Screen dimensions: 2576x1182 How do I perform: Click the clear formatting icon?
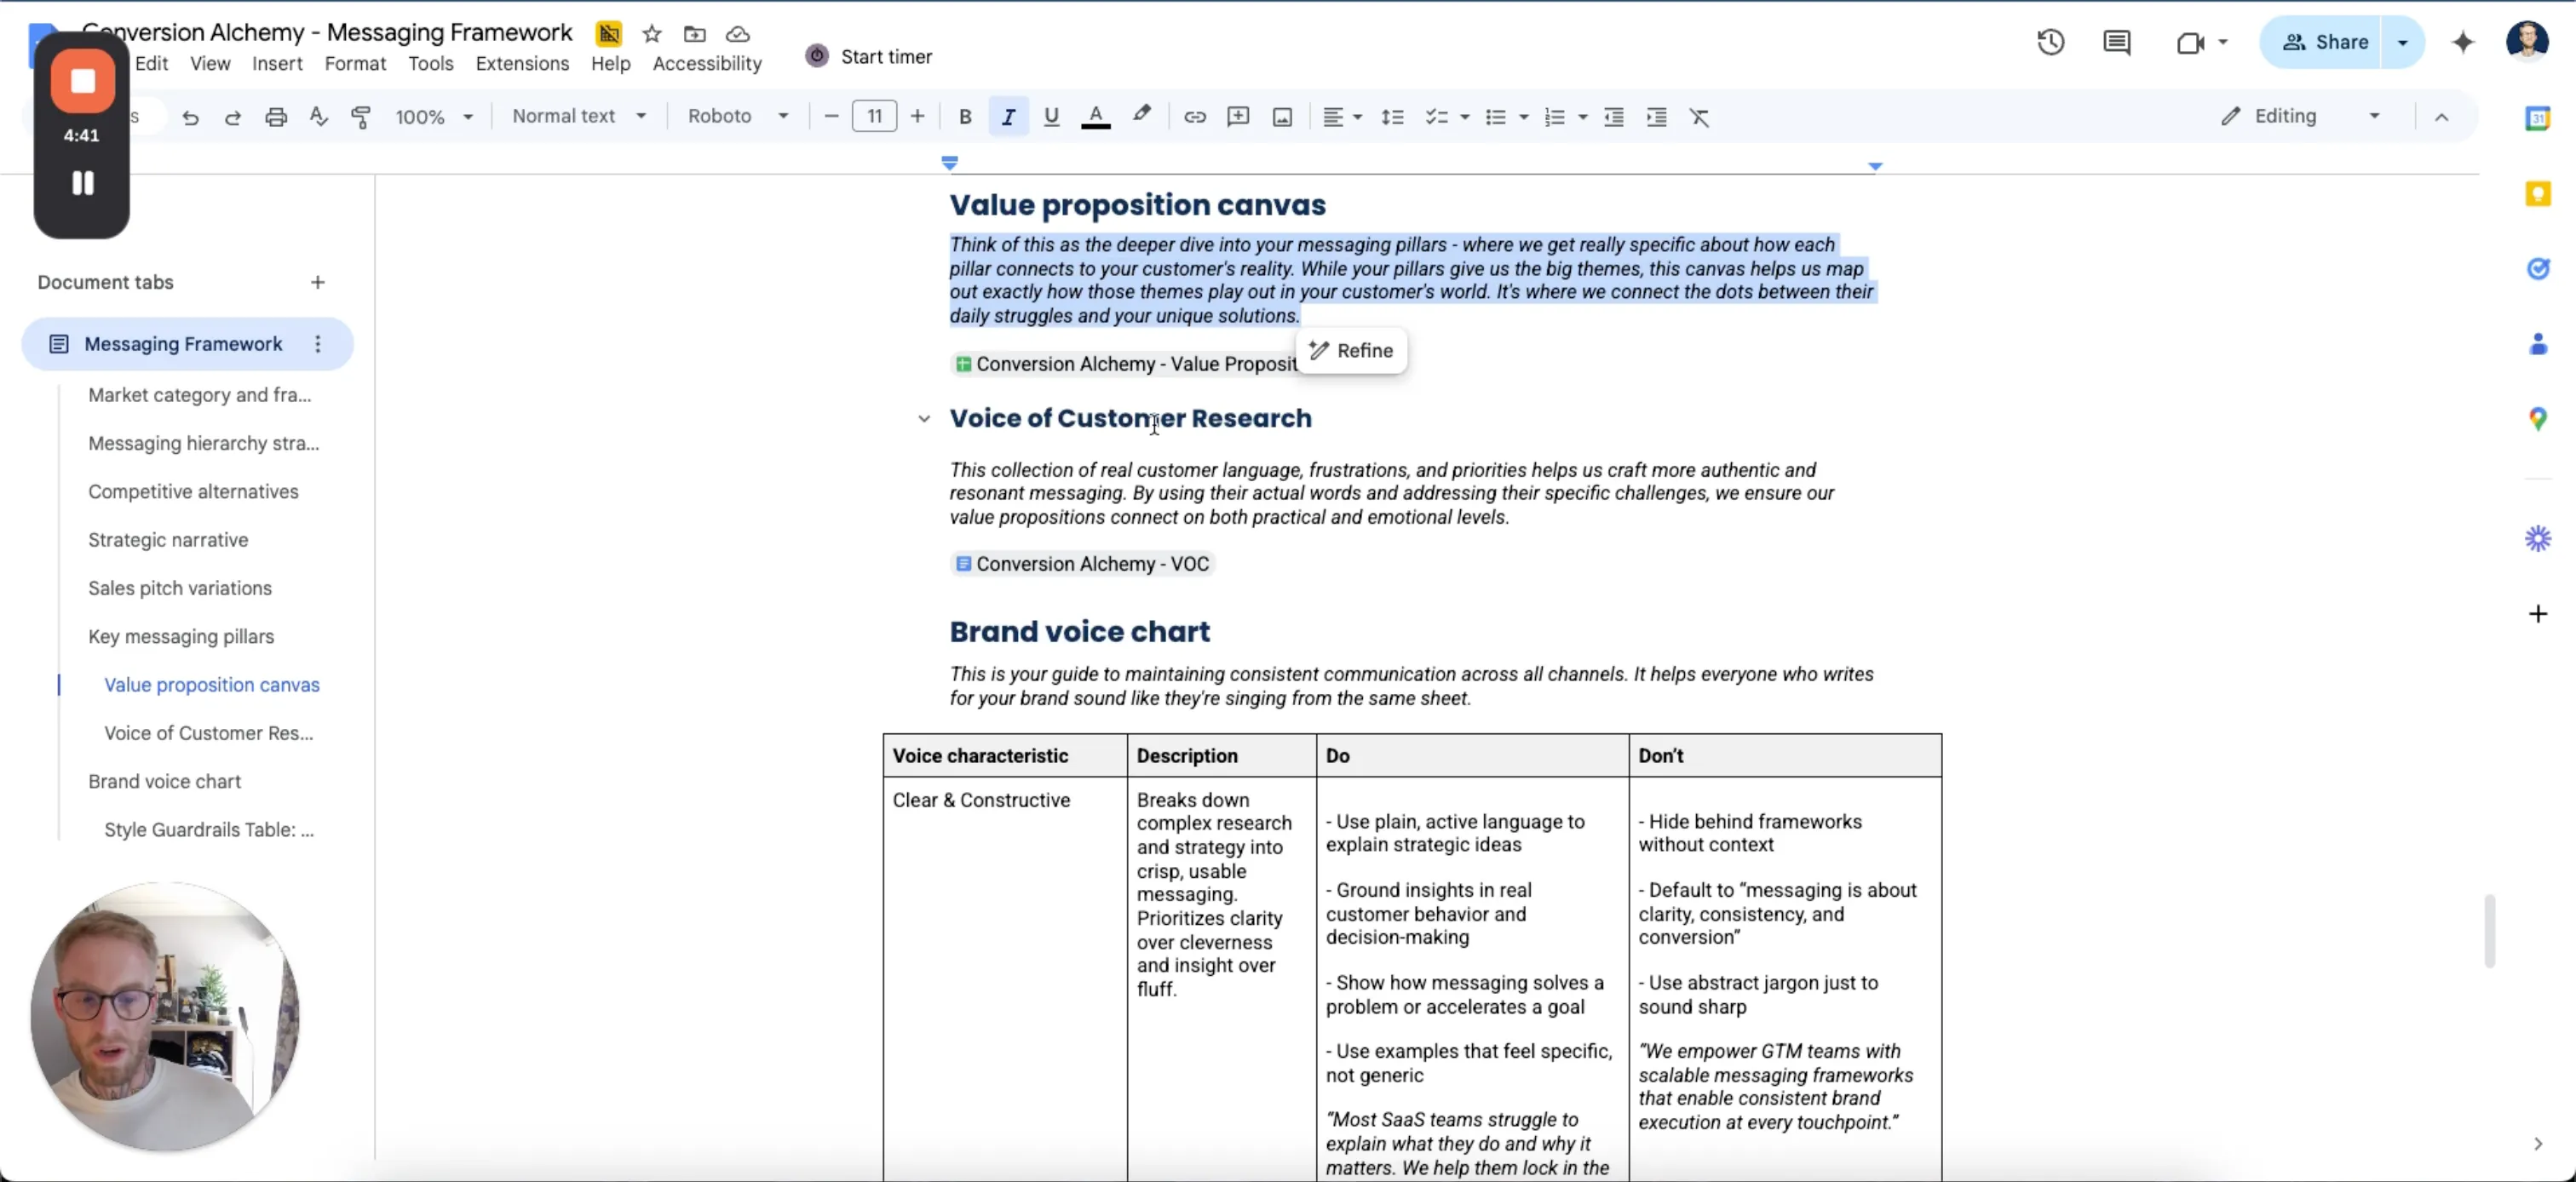[1699, 117]
